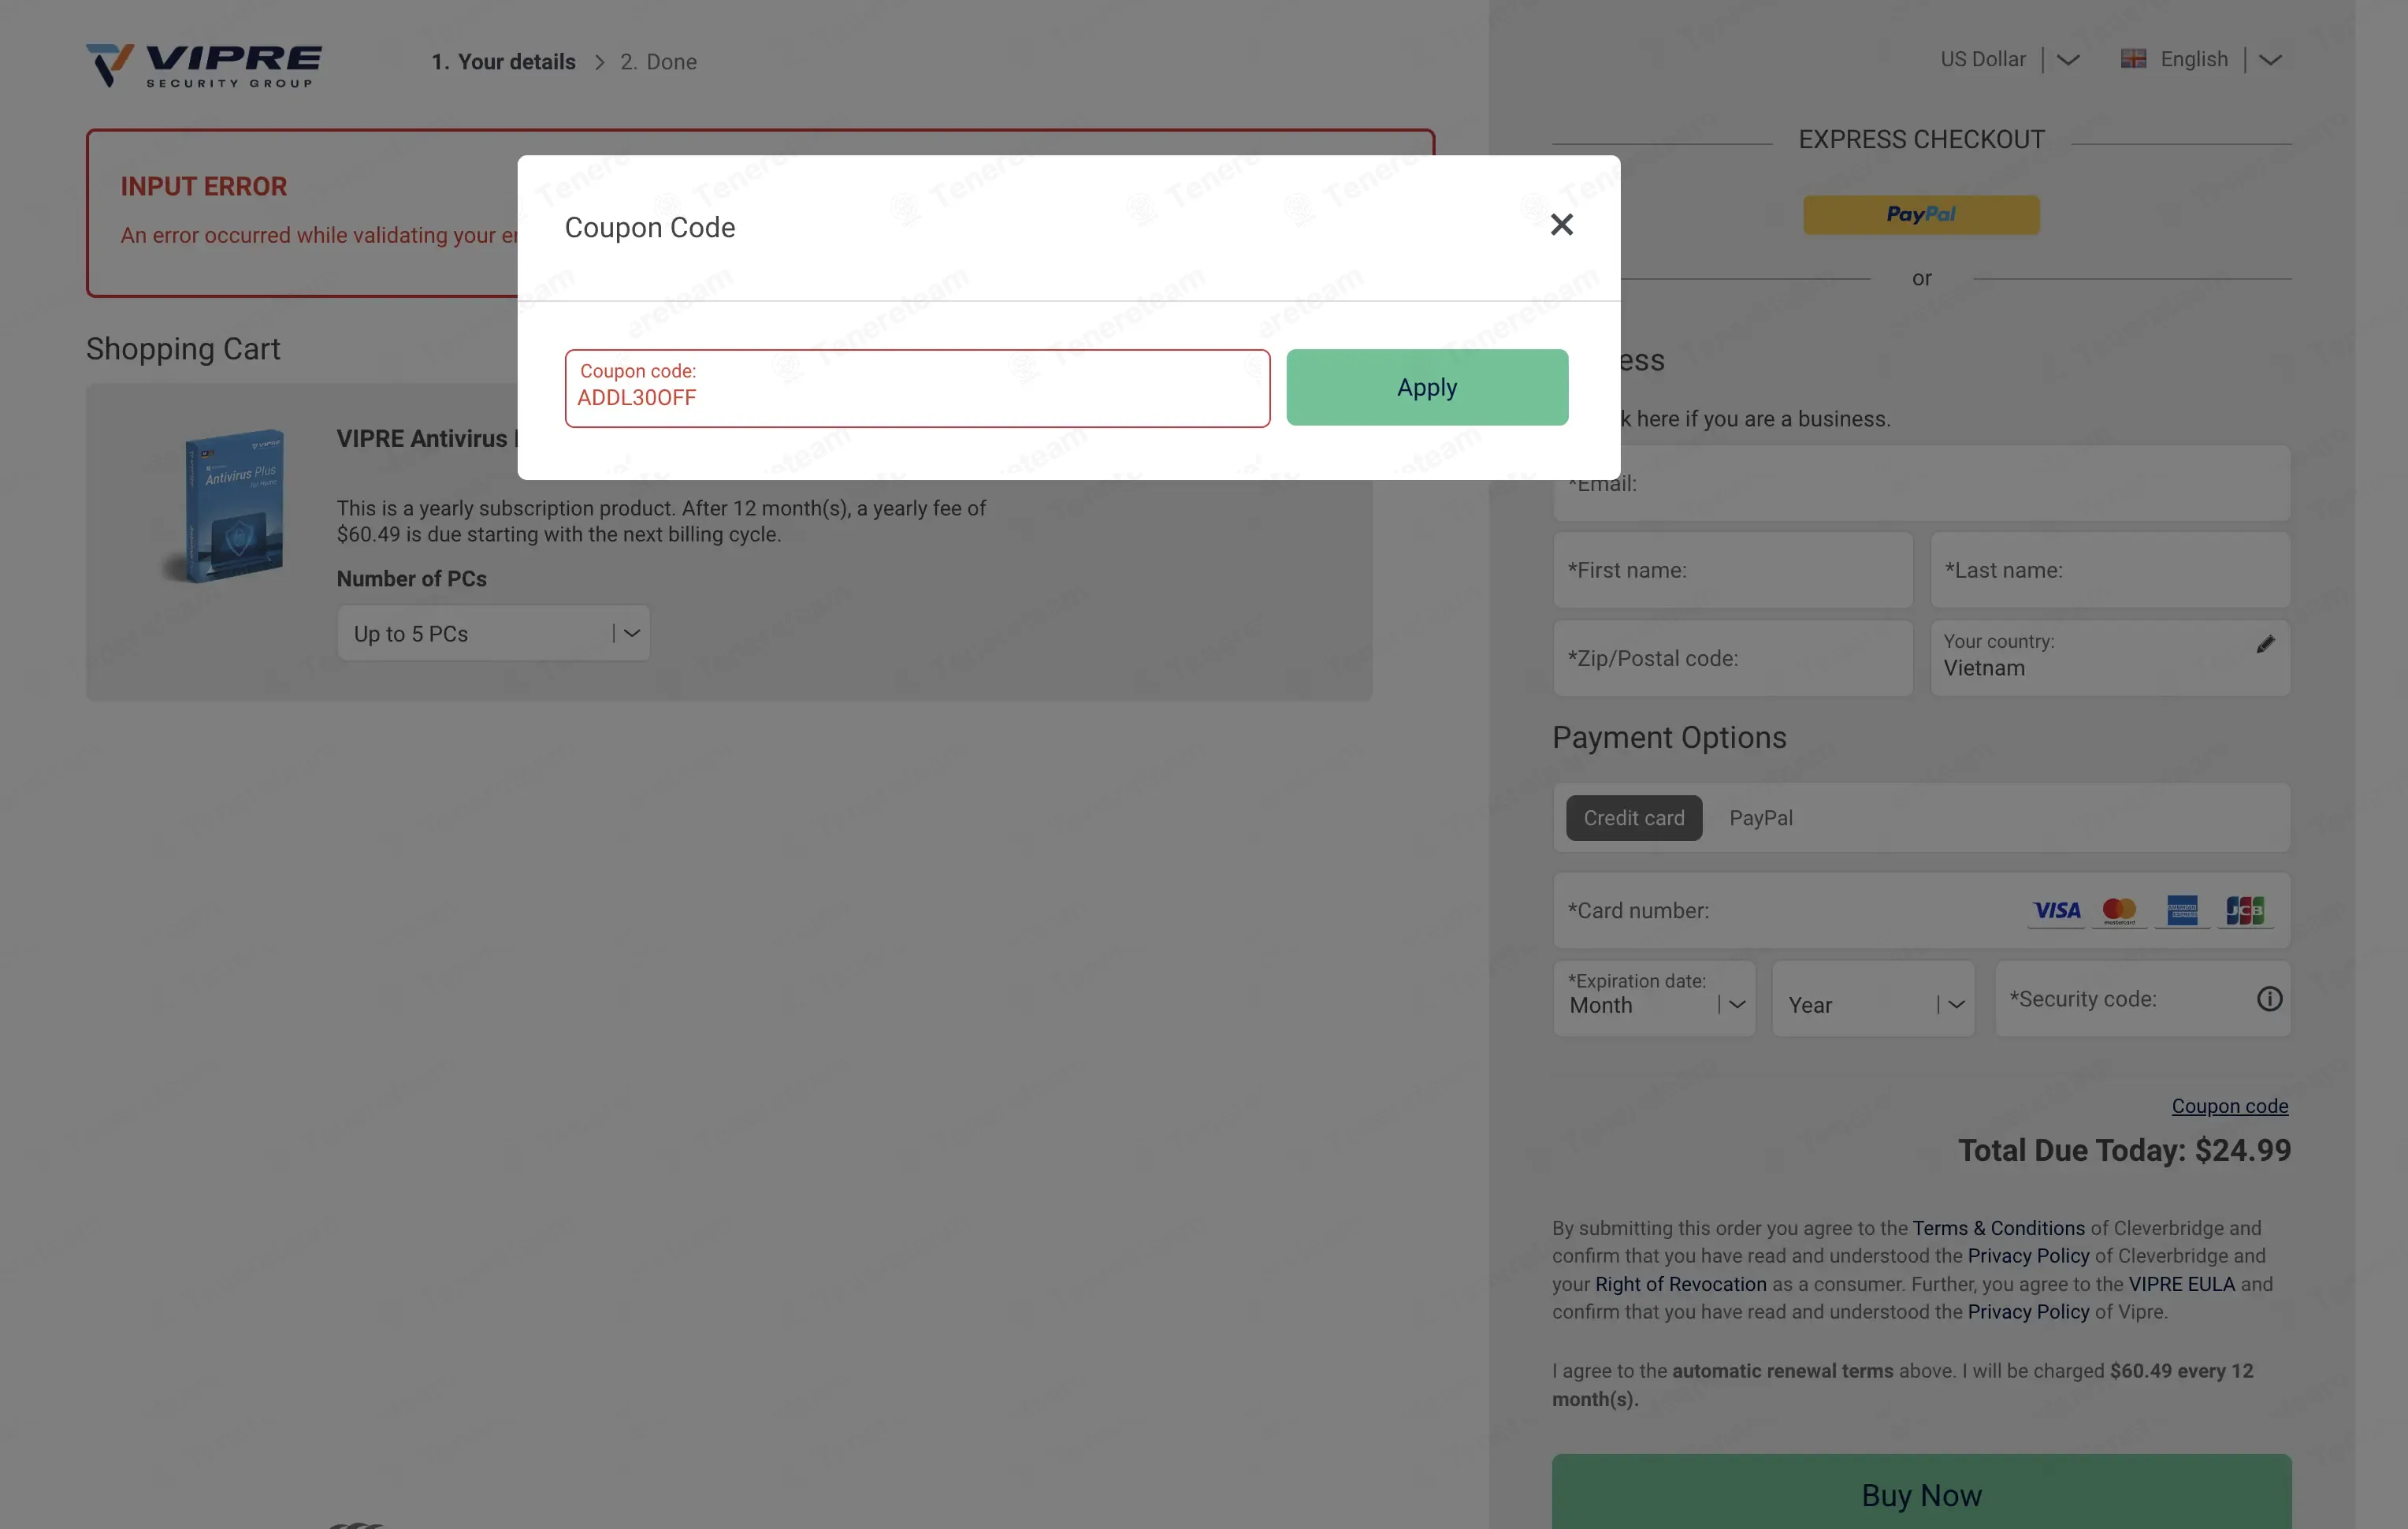Click the Buy Now button
This screenshot has width=2408, height=1529.
[x=1921, y=1492]
